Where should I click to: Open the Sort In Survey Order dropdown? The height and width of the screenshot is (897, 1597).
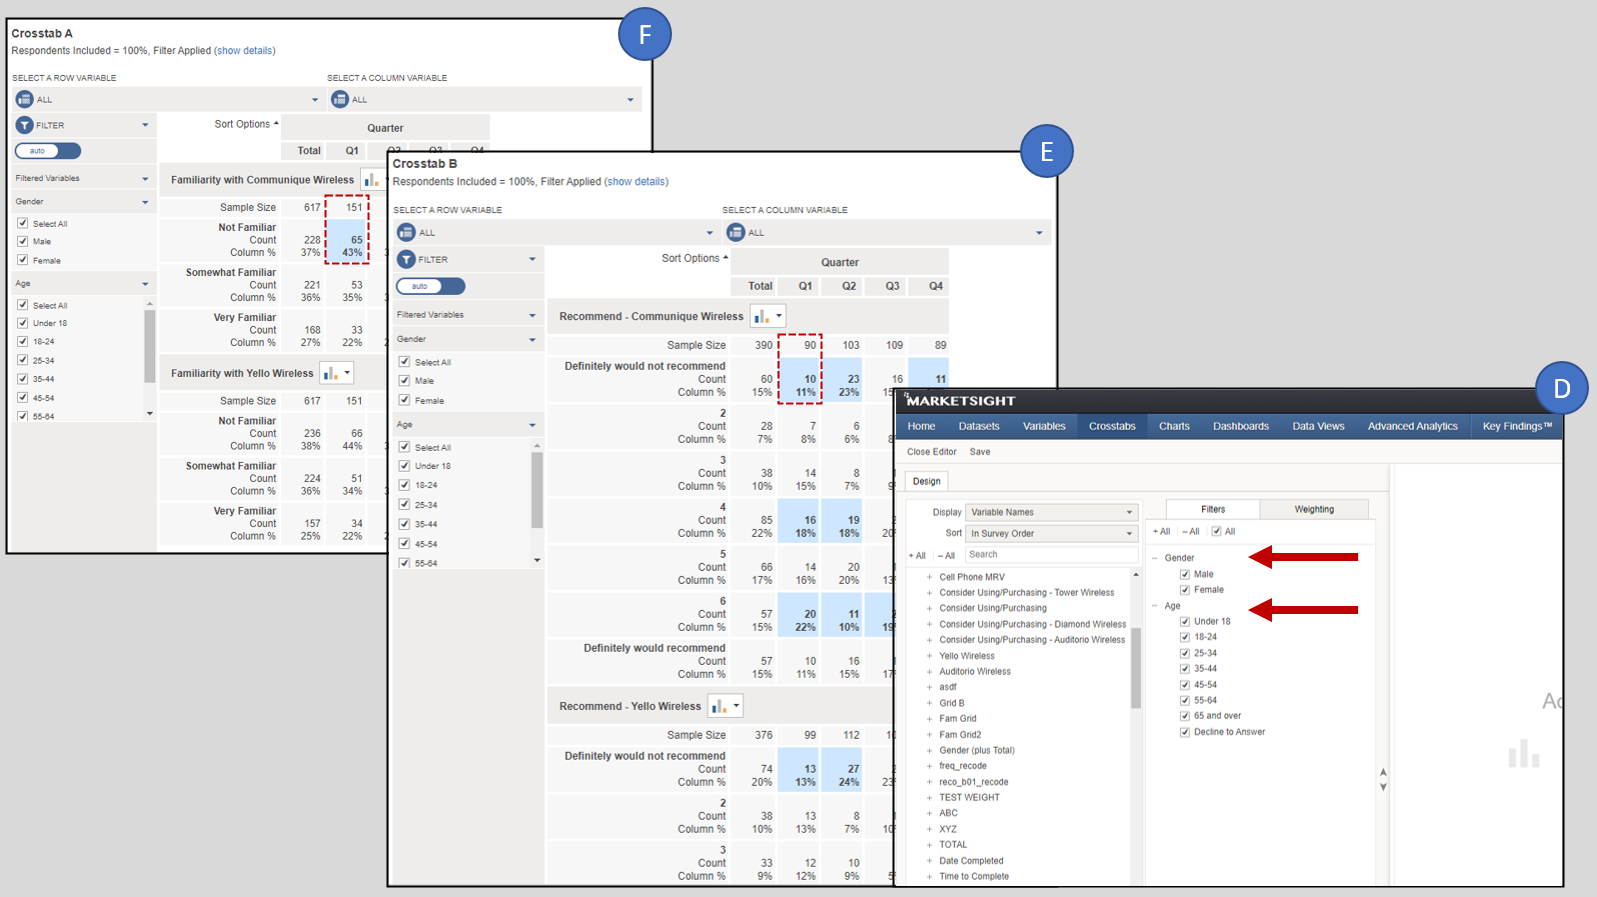tap(1051, 533)
